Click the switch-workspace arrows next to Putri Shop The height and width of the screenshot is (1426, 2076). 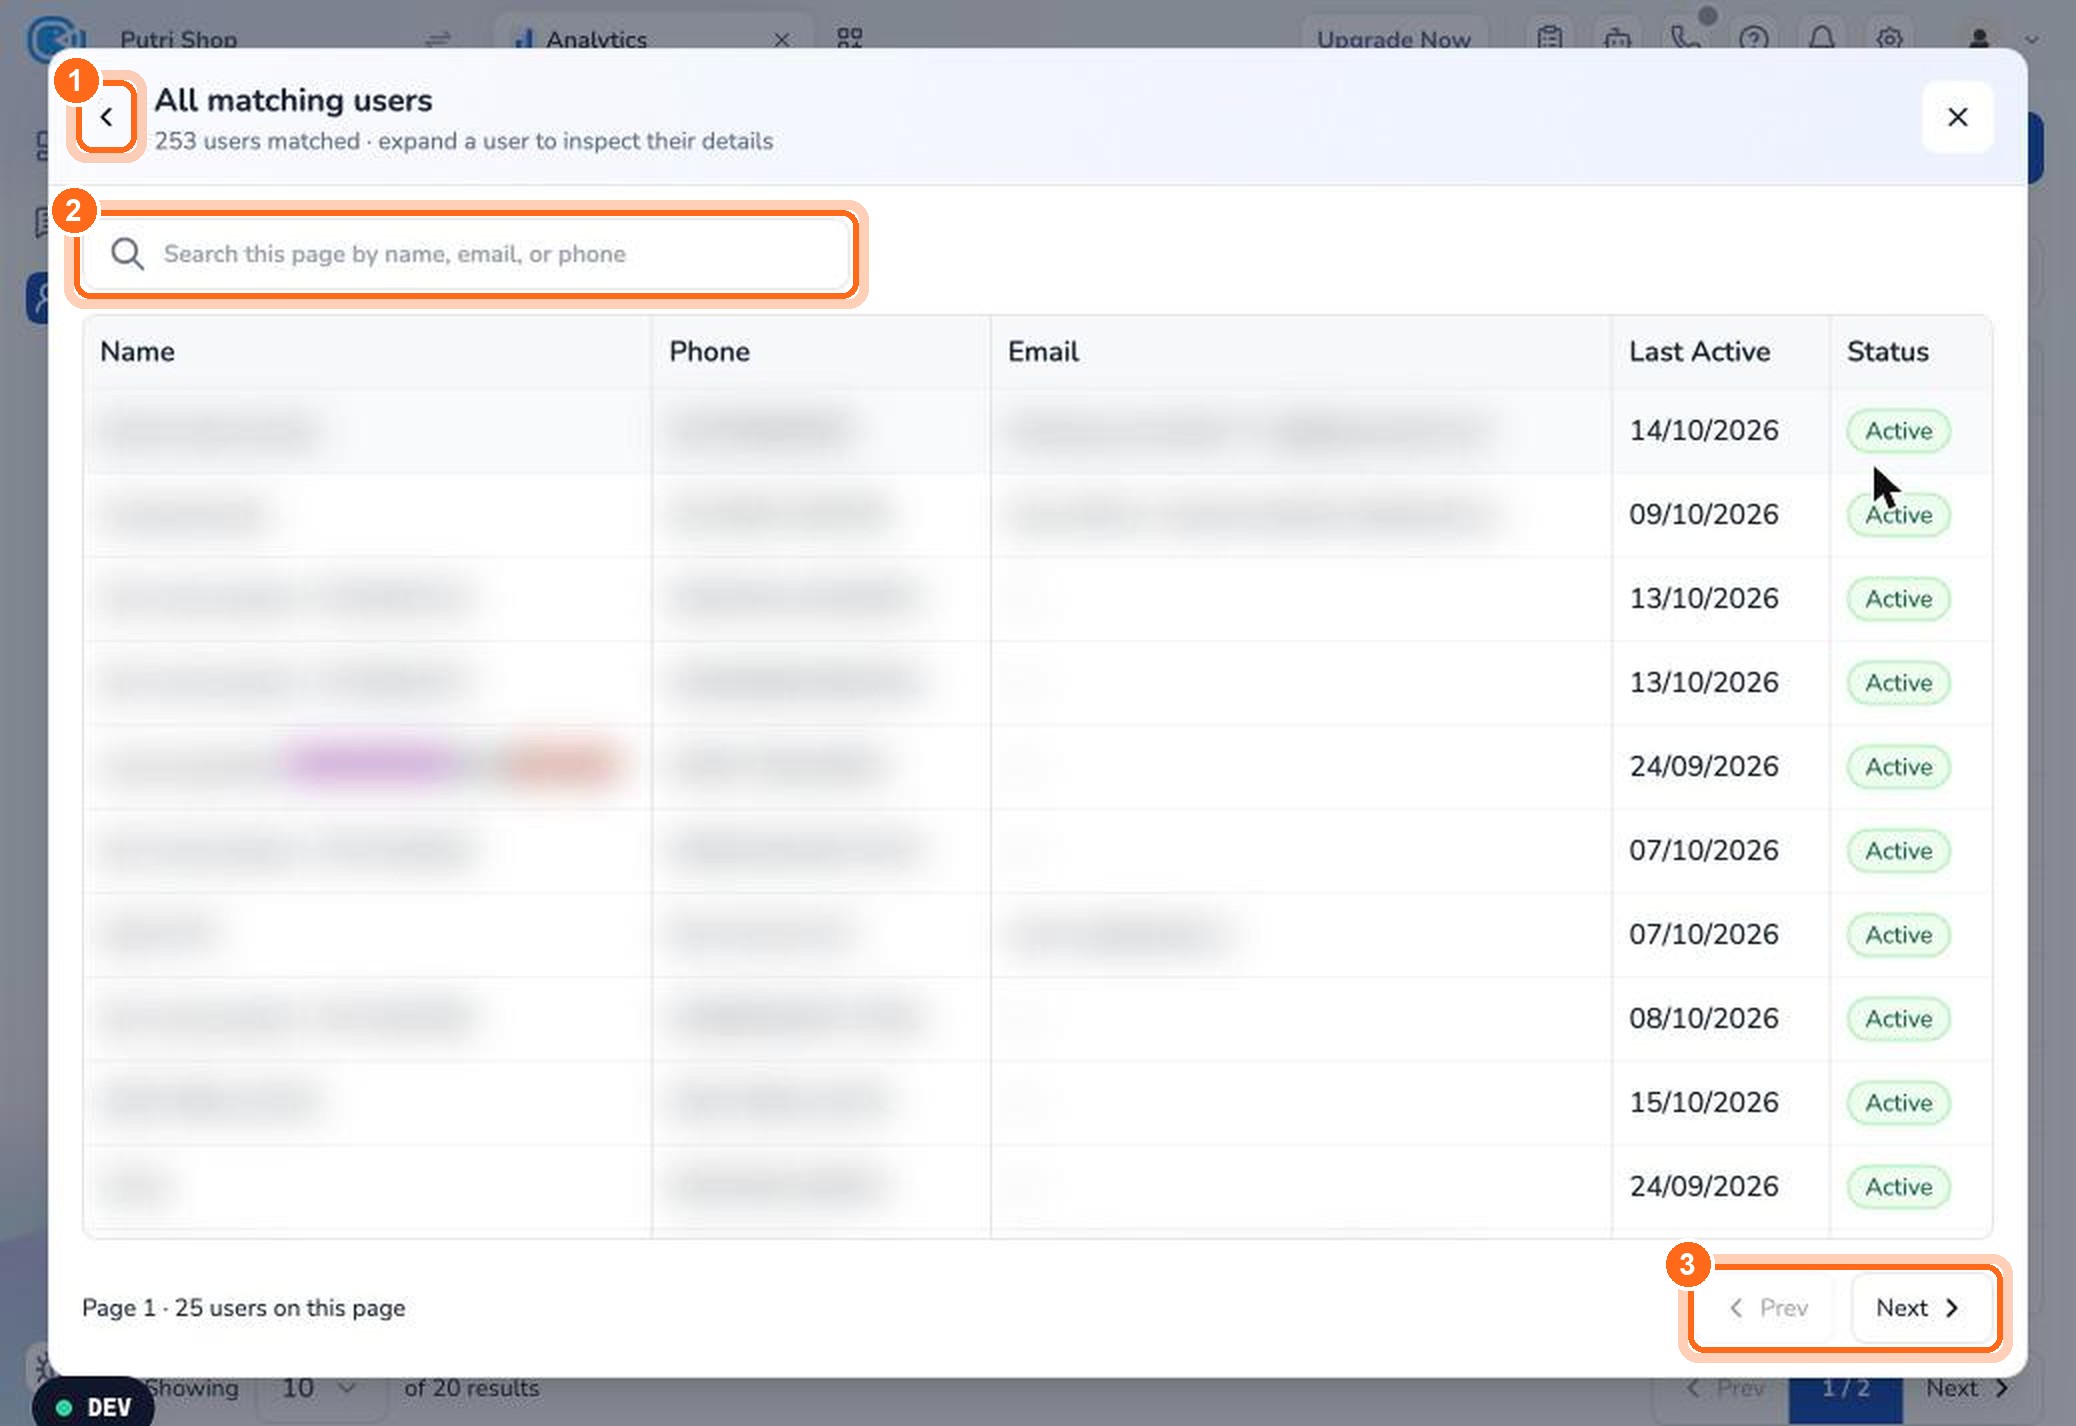[x=438, y=39]
